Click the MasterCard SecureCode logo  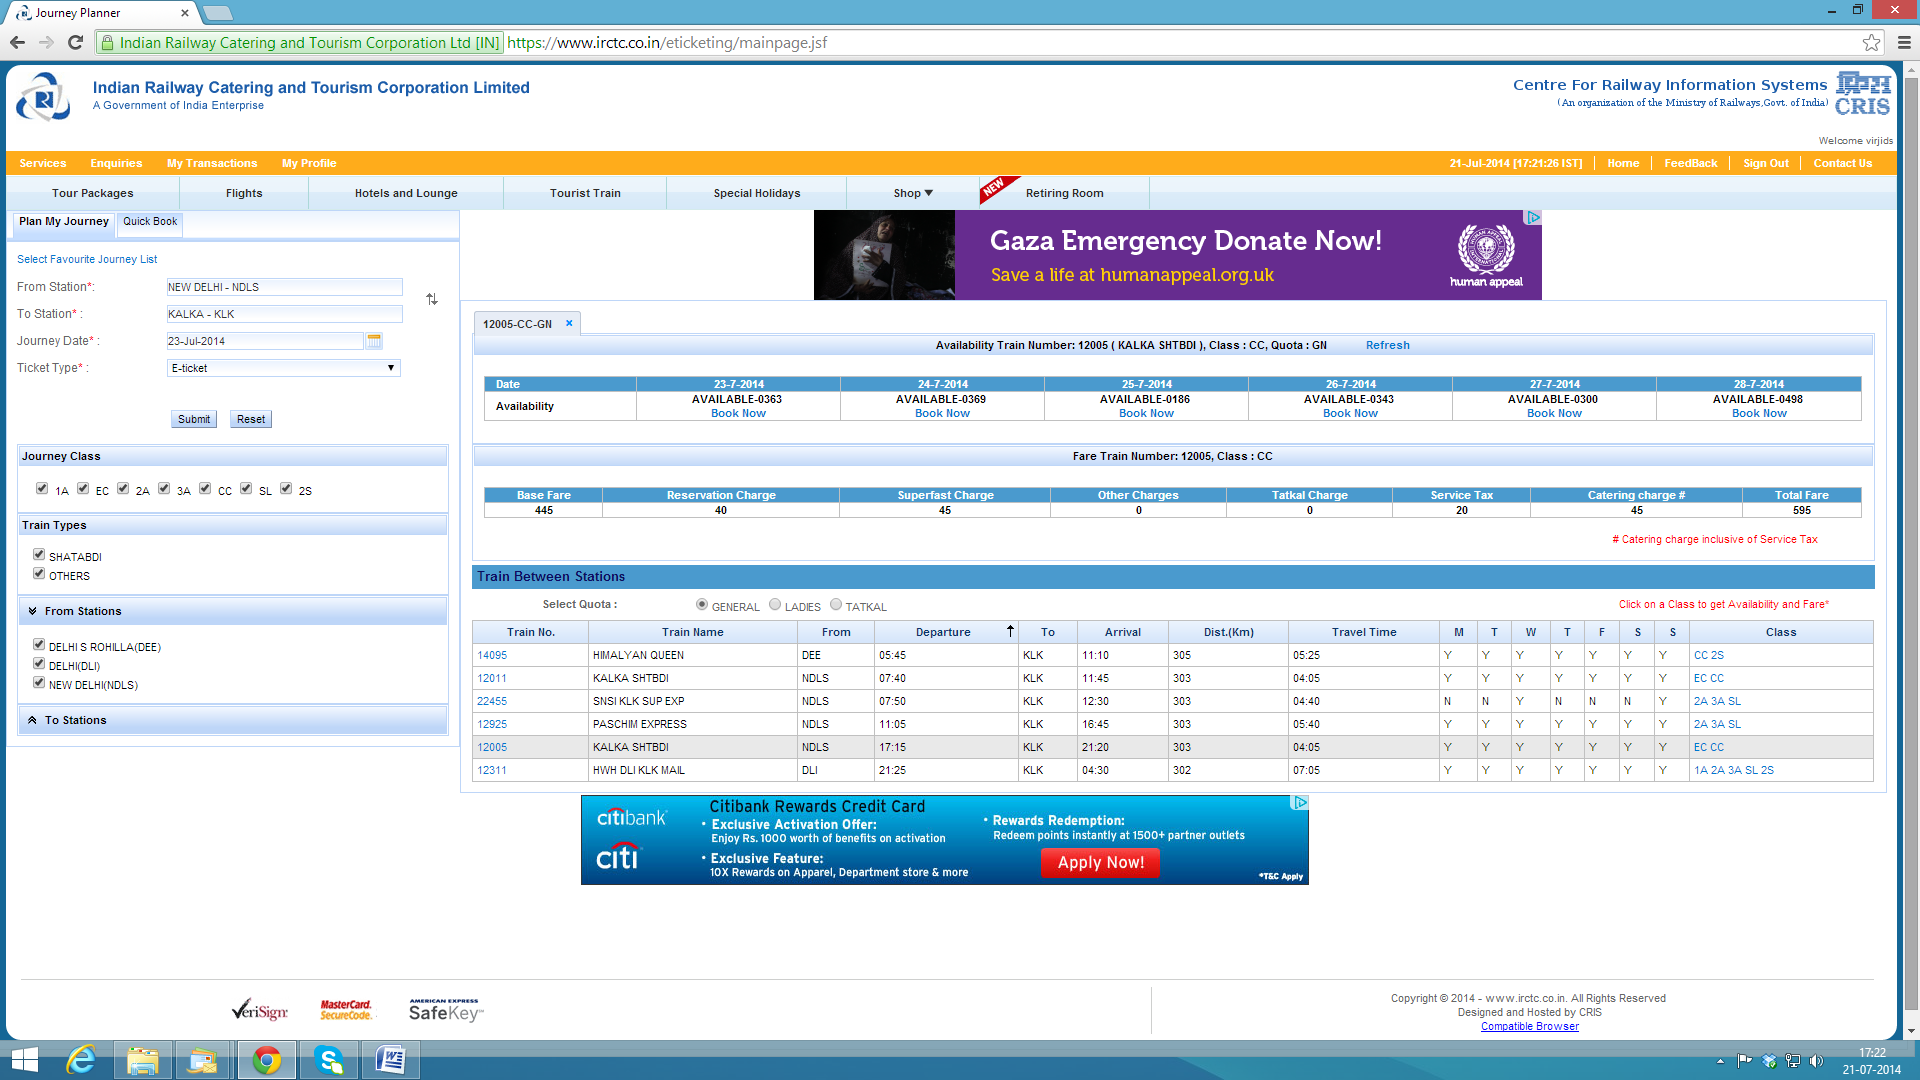pos(346,1010)
